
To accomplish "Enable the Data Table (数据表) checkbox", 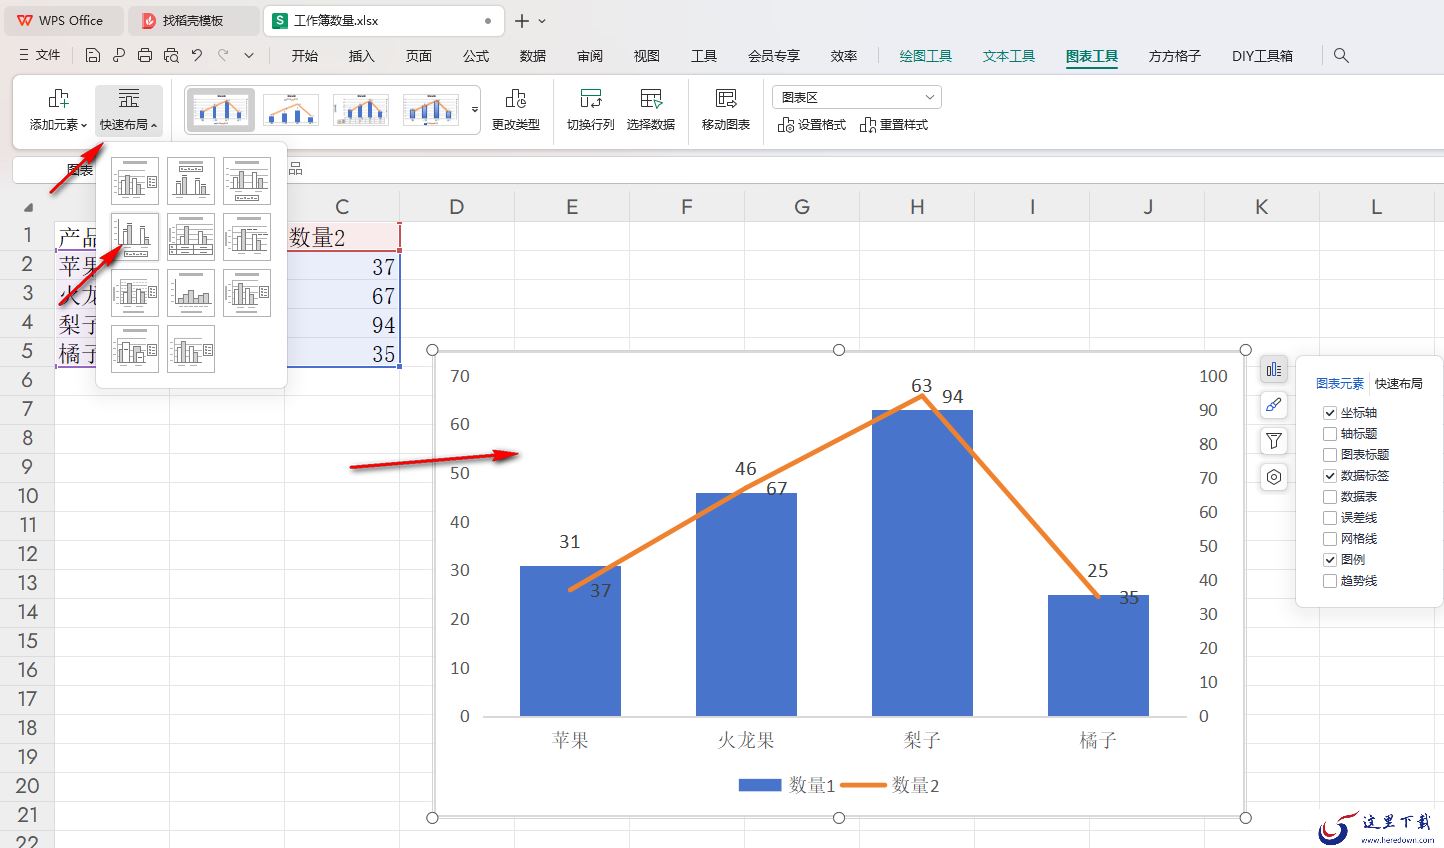I will [x=1330, y=496].
